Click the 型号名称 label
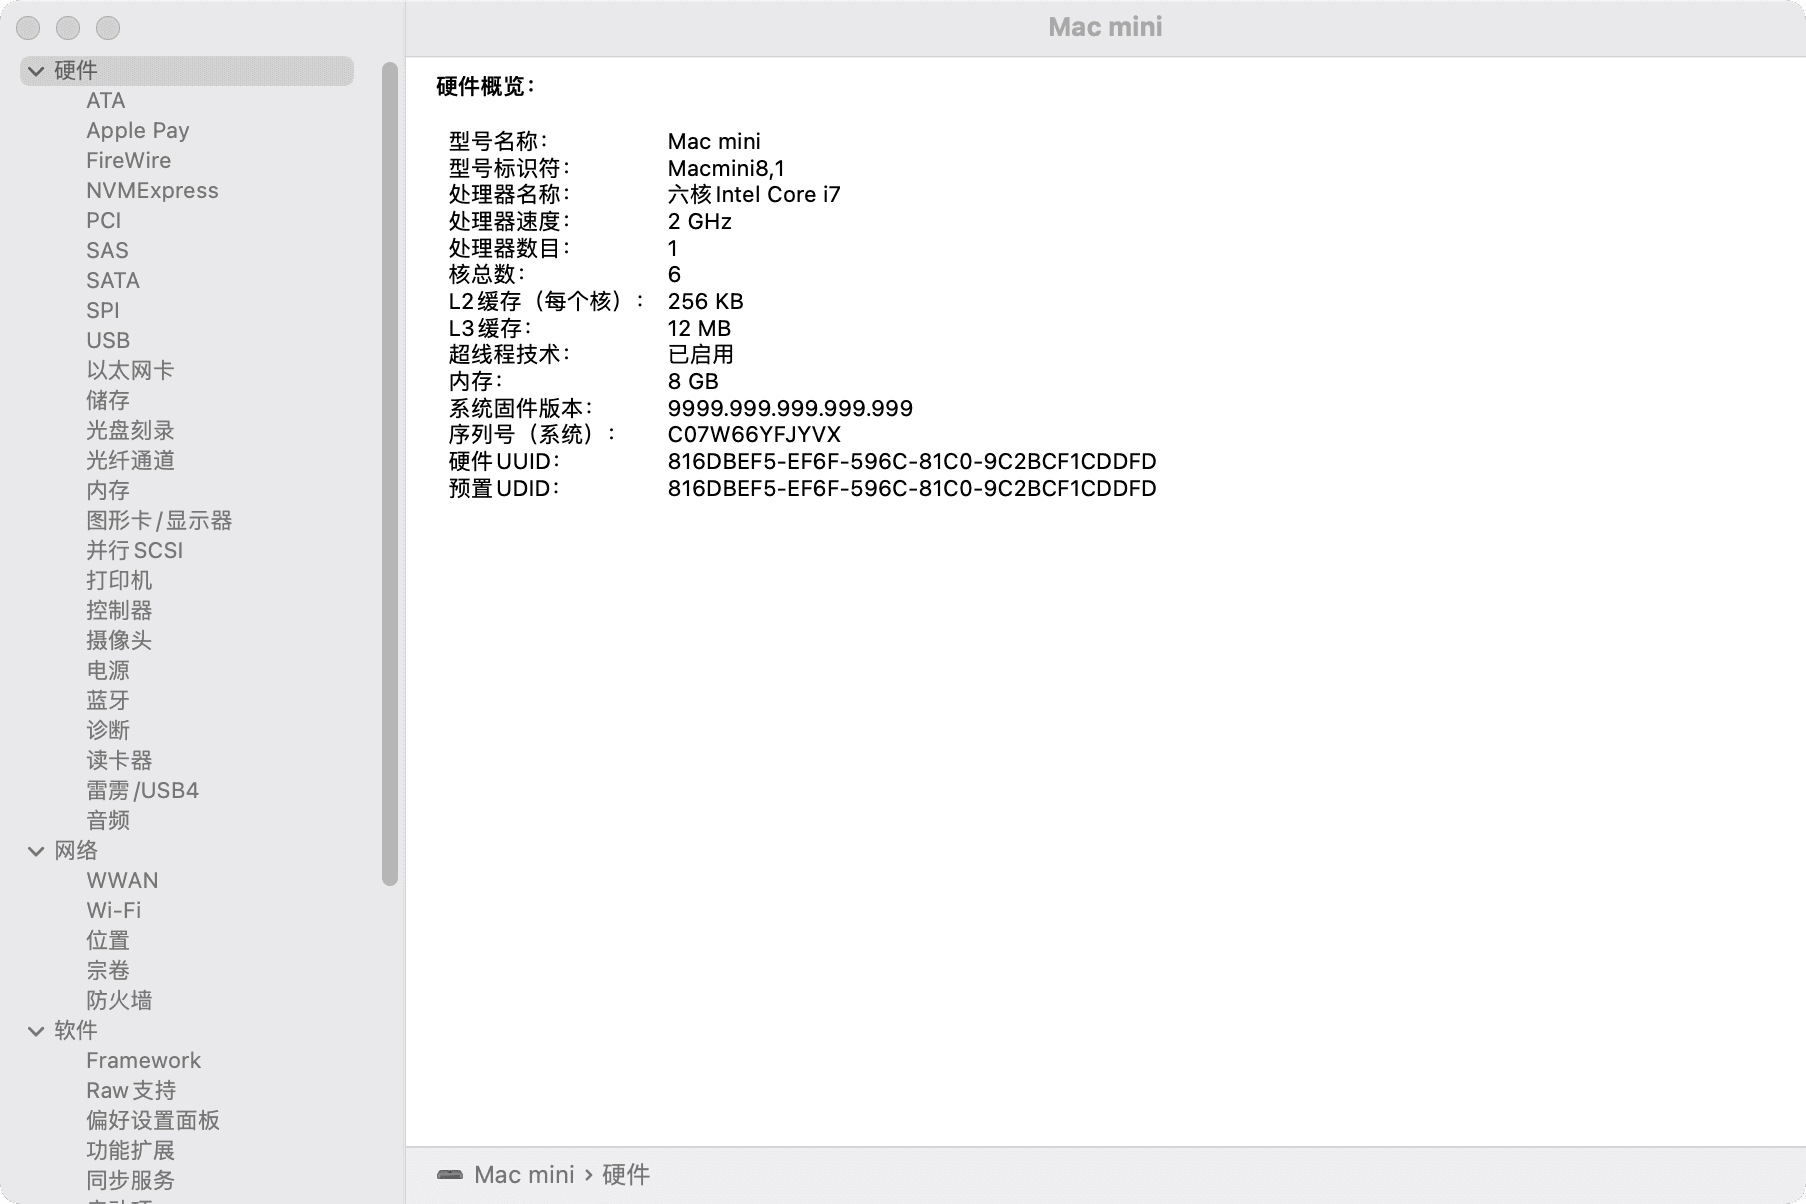Viewport: 1806px width, 1204px height. point(498,142)
